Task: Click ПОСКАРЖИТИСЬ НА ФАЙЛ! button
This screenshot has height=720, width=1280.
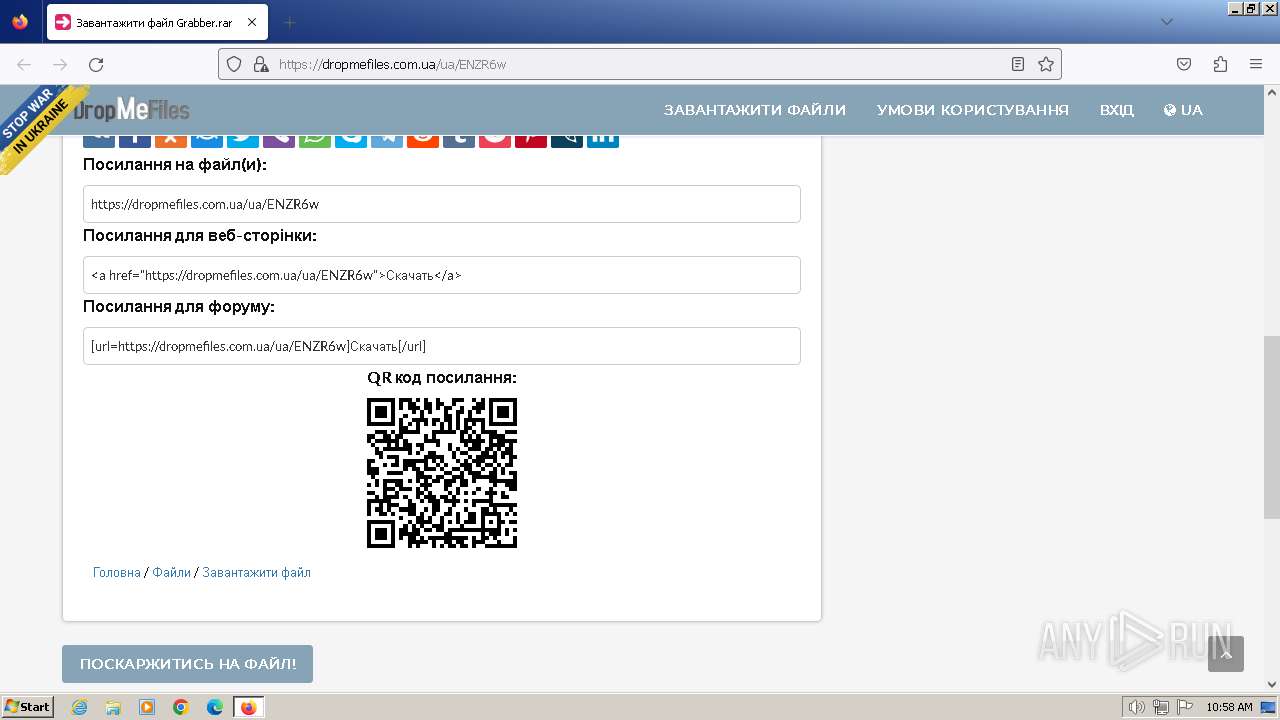Action: (x=188, y=664)
